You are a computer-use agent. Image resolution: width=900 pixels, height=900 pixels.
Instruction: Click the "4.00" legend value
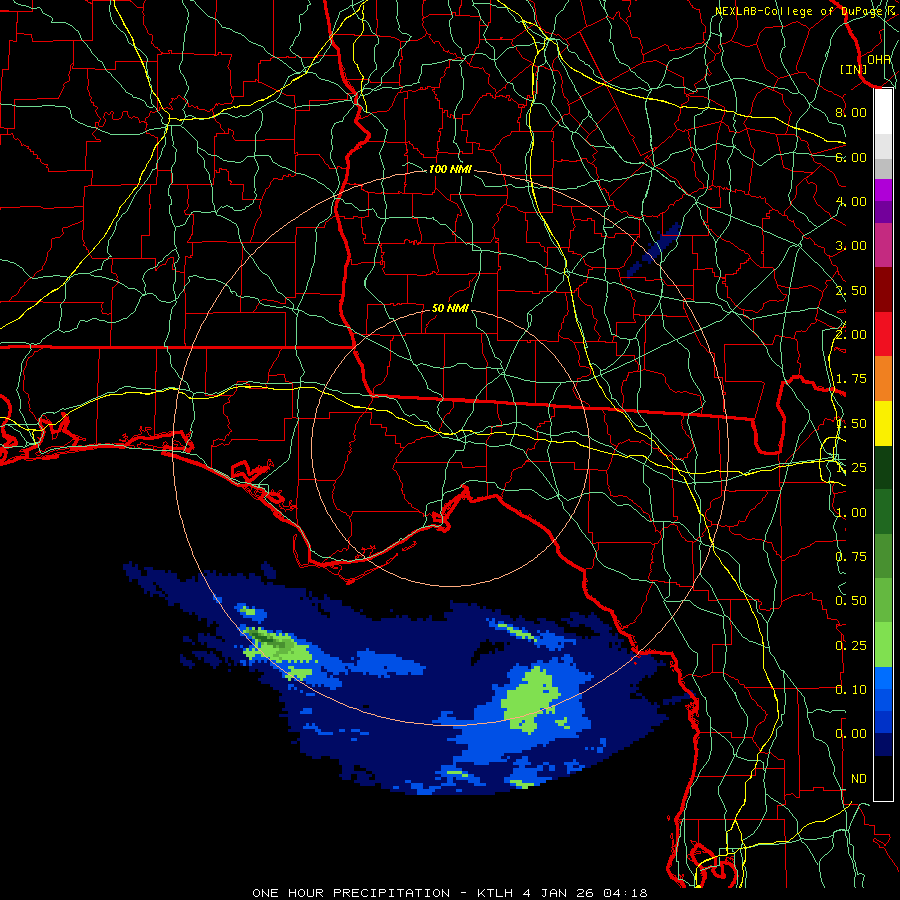[x=851, y=201]
